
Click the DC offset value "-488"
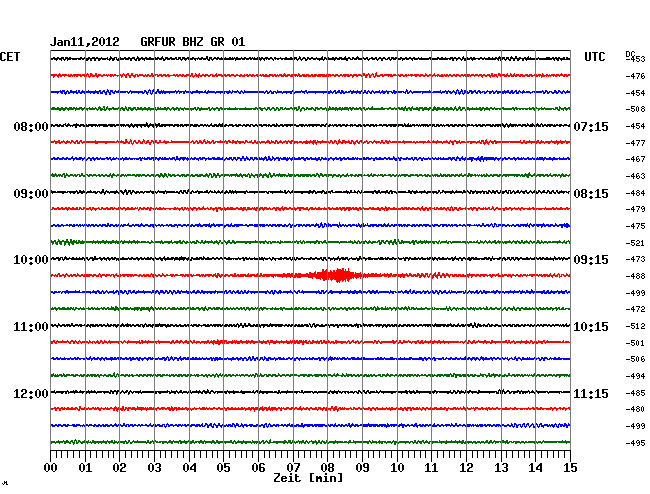pyautogui.click(x=635, y=276)
